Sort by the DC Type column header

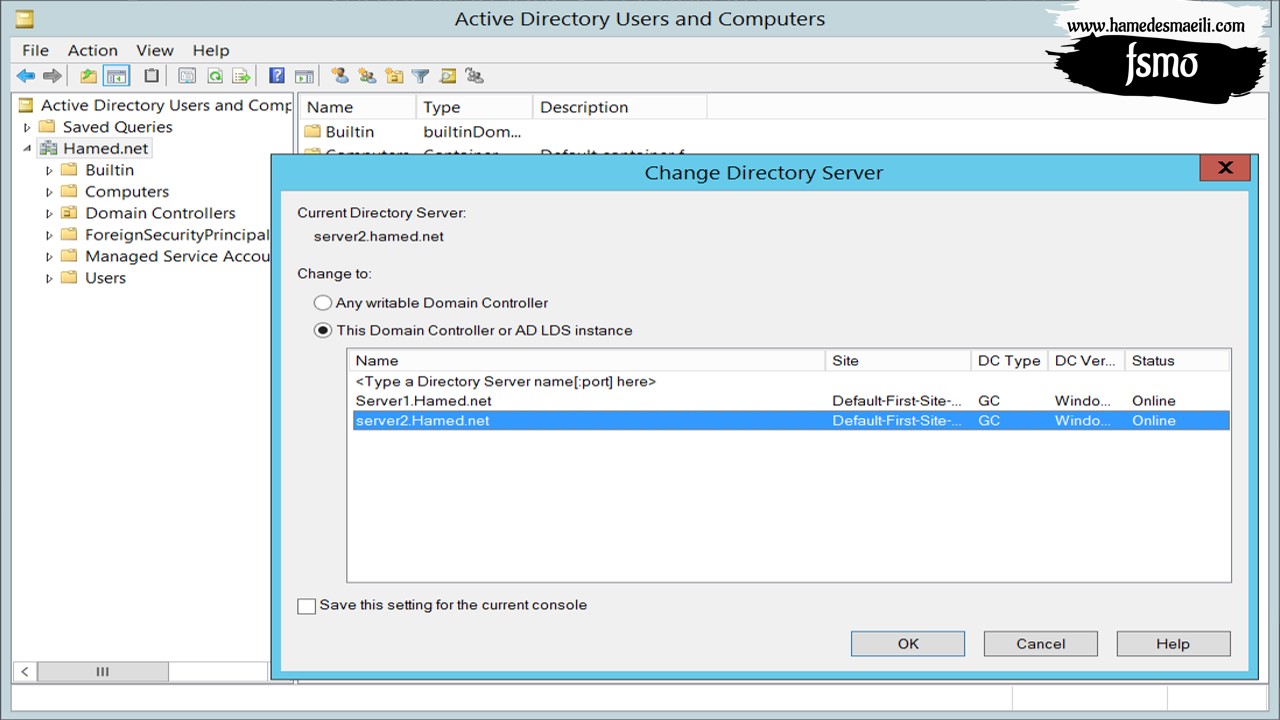click(1009, 361)
